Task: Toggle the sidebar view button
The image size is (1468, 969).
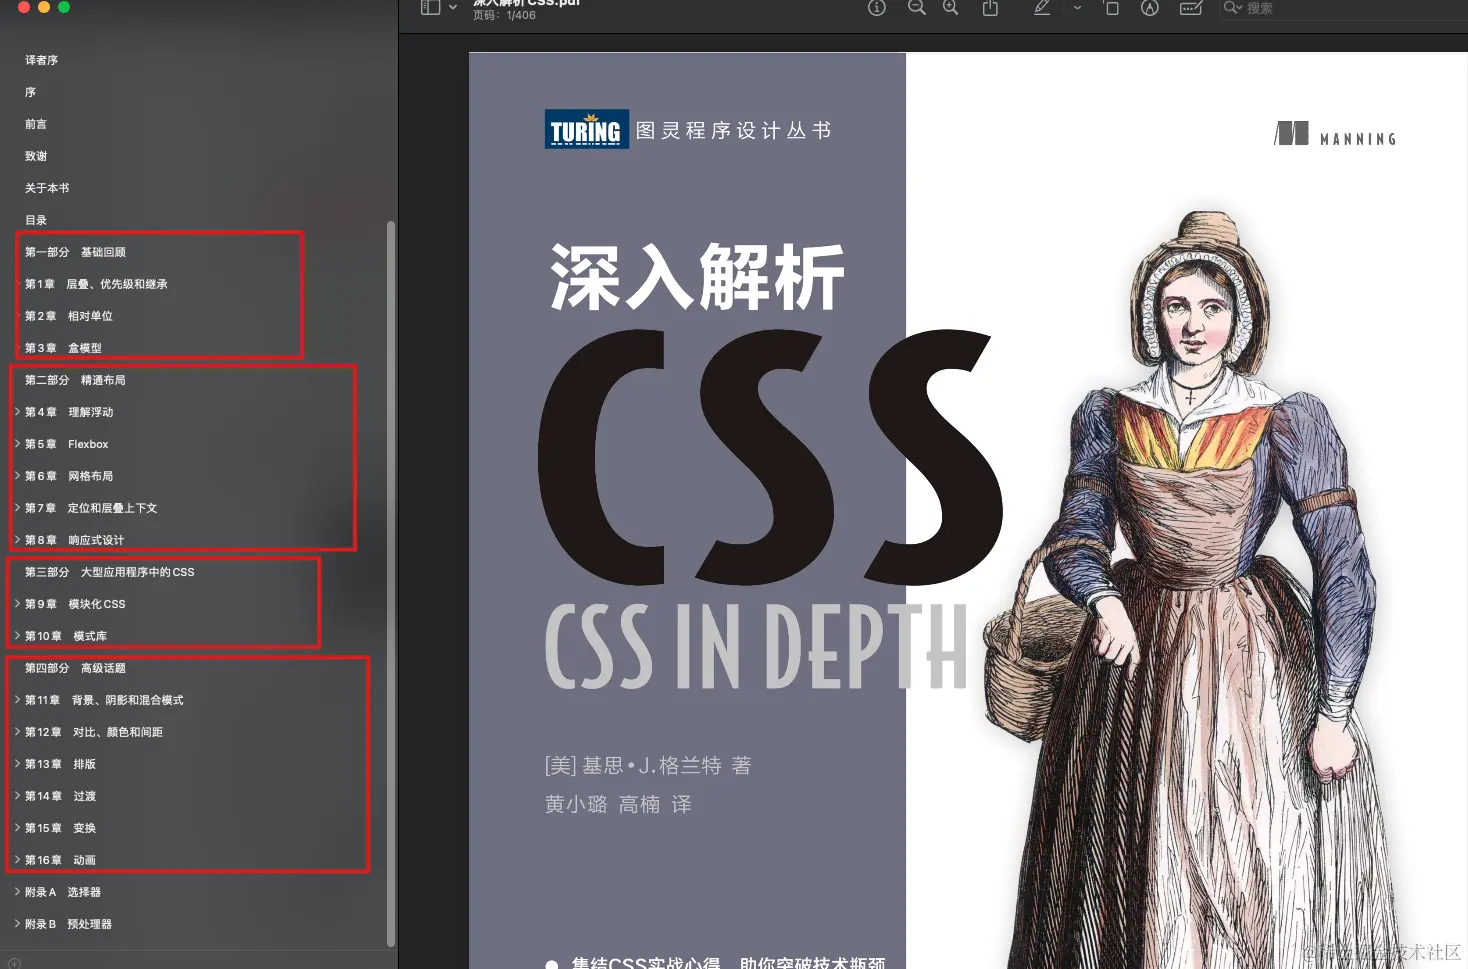Action: [x=431, y=7]
